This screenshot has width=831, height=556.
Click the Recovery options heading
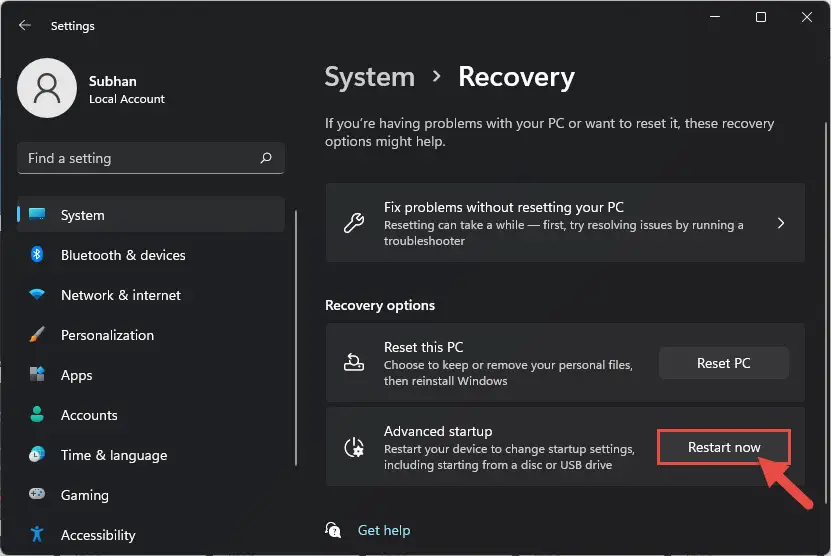click(x=380, y=305)
